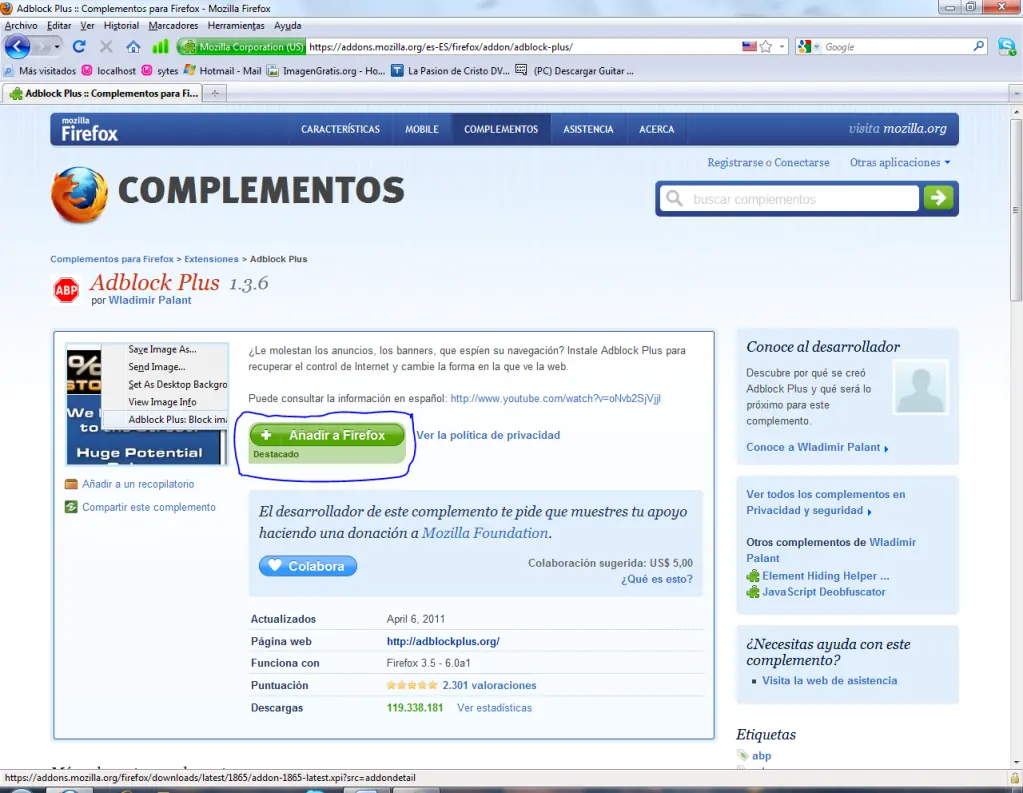Switch to the COMPLEMENTOS navigation tab
This screenshot has height=793, width=1023.
500,128
